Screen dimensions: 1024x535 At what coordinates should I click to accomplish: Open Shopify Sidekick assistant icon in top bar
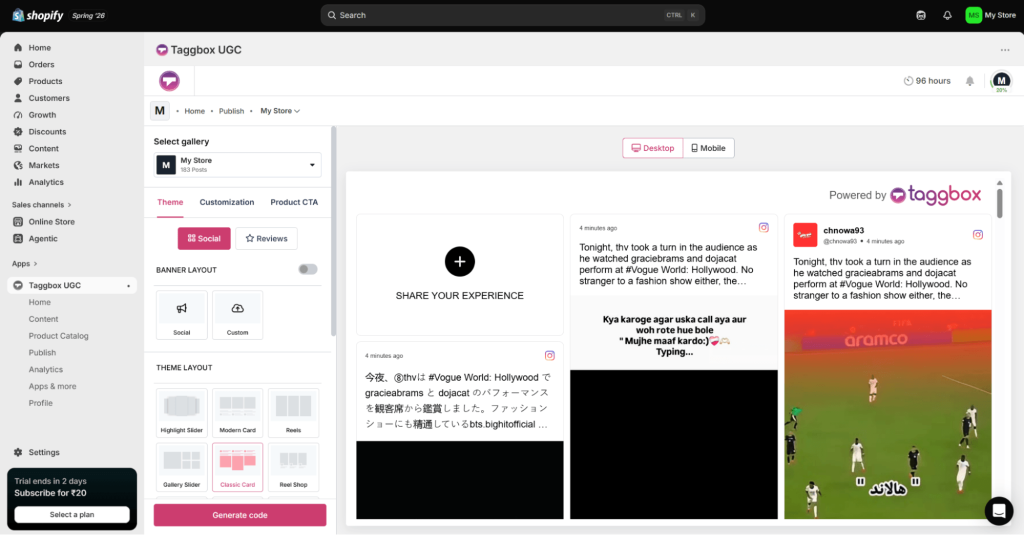(921, 15)
